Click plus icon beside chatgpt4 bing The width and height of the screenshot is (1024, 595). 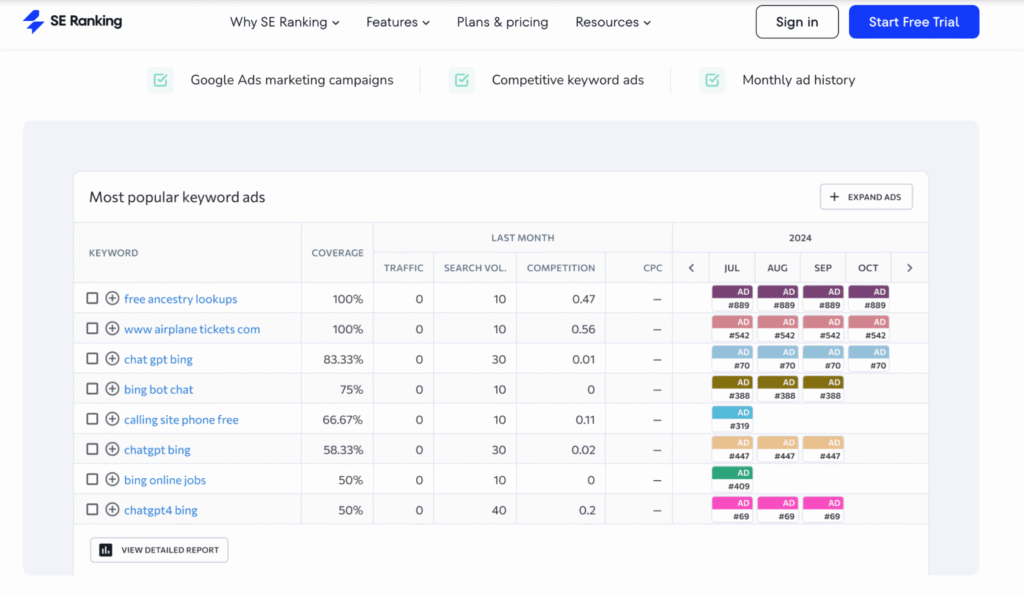click(112, 509)
